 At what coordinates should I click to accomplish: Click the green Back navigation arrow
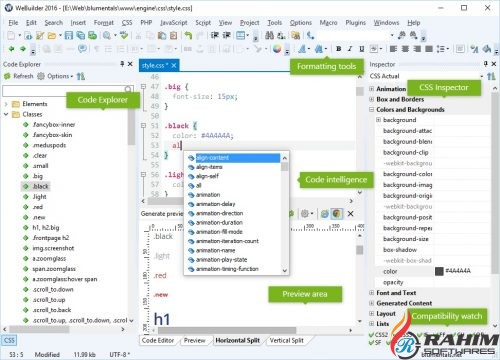pyautogui.click(x=11, y=49)
